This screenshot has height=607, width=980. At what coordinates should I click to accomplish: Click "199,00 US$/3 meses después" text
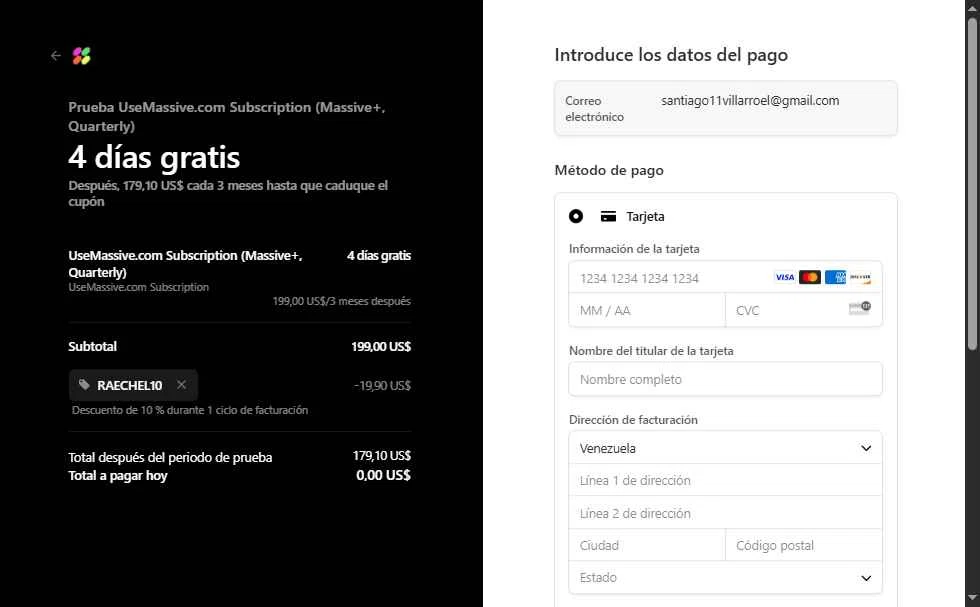tap(341, 301)
